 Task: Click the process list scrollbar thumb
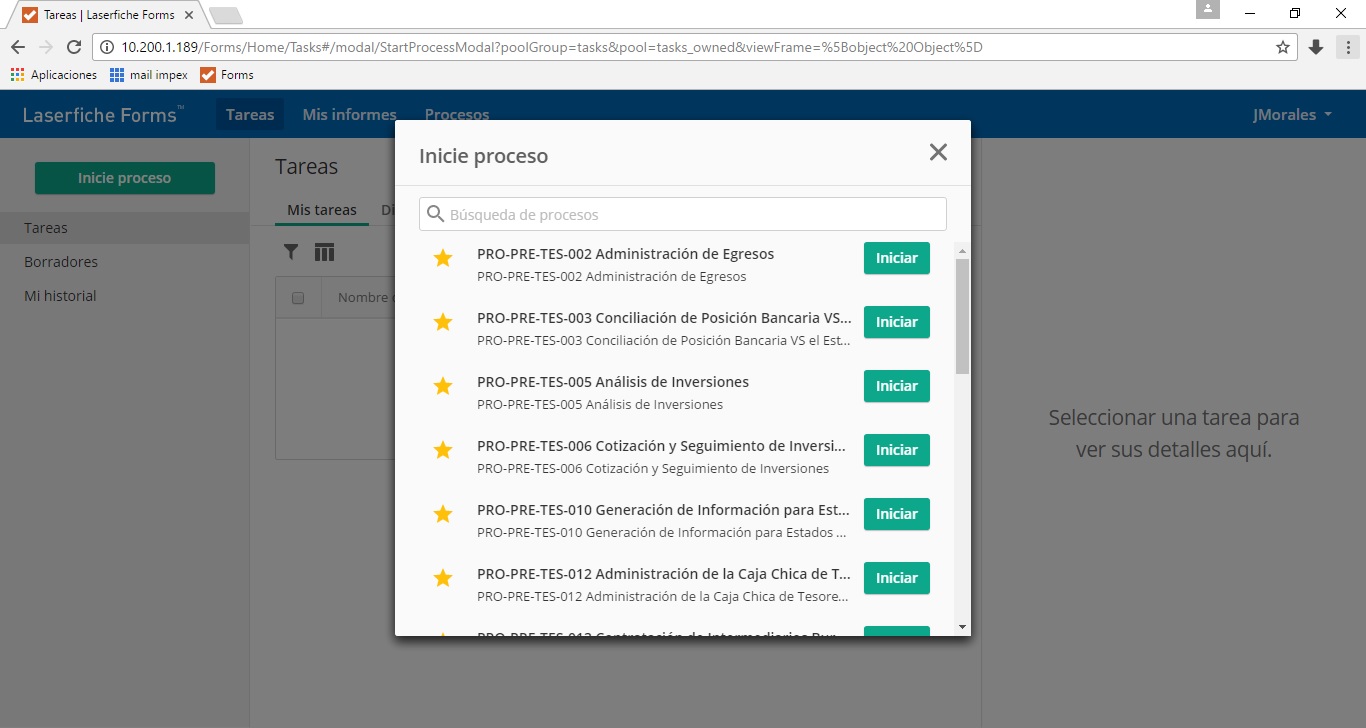(962, 316)
